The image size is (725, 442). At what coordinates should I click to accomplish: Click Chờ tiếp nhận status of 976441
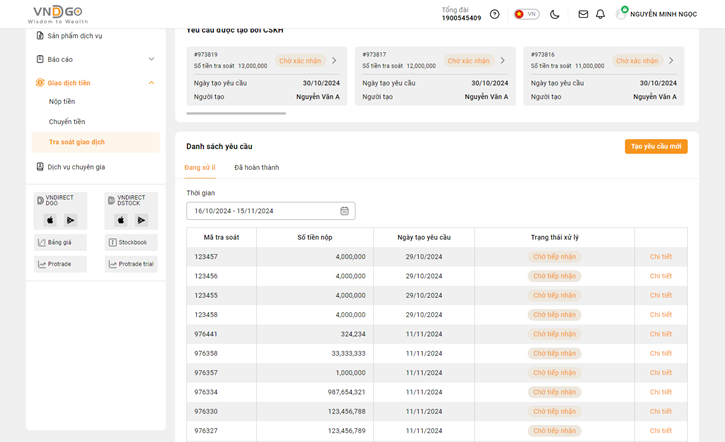[x=554, y=334]
